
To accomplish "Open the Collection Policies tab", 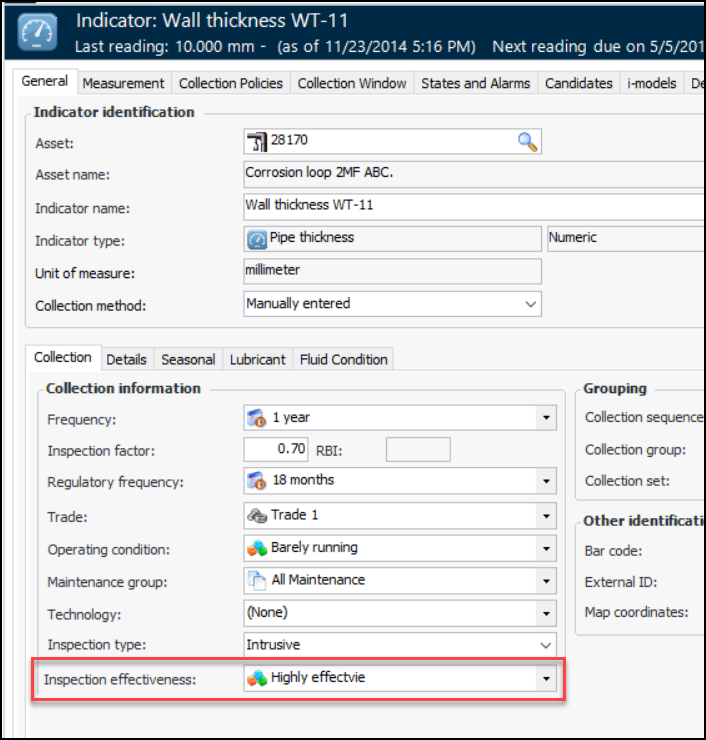I will (x=231, y=84).
